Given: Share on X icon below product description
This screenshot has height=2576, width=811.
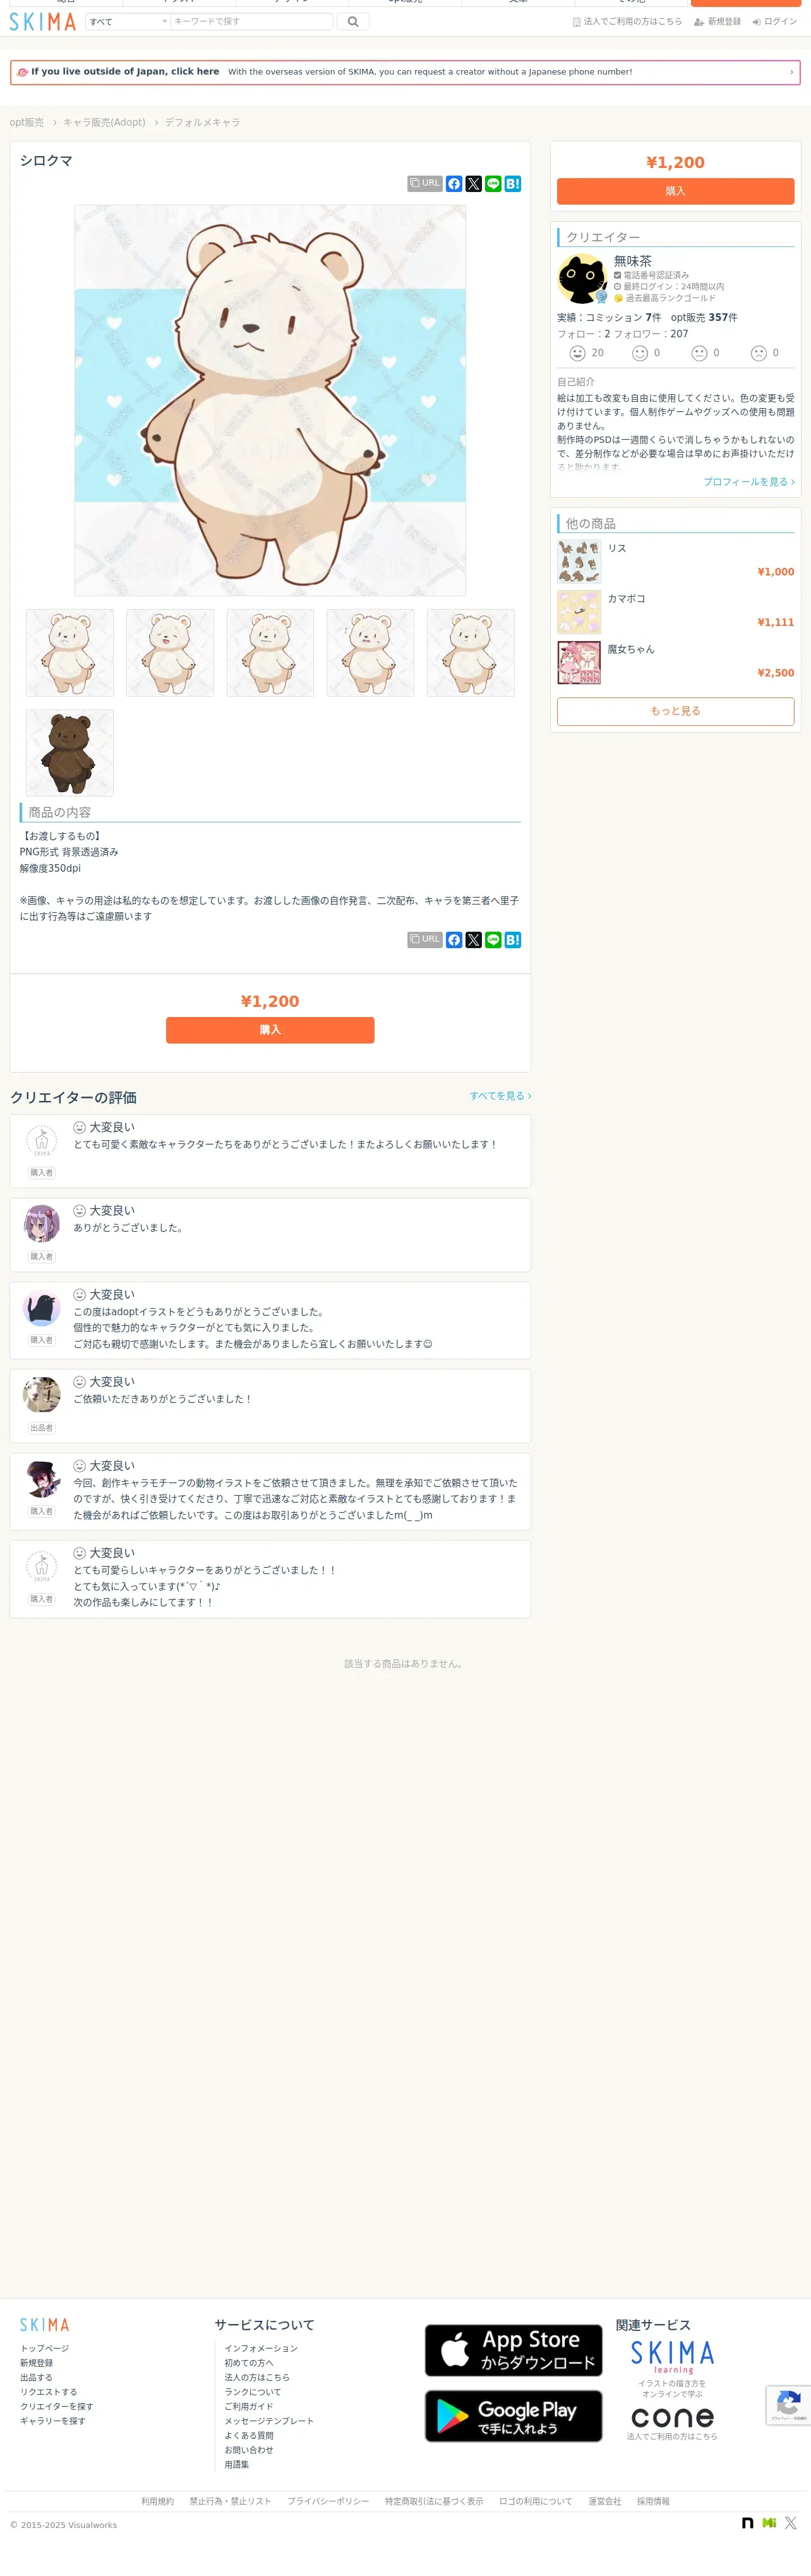Looking at the screenshot, I should [x=474, y=940].
